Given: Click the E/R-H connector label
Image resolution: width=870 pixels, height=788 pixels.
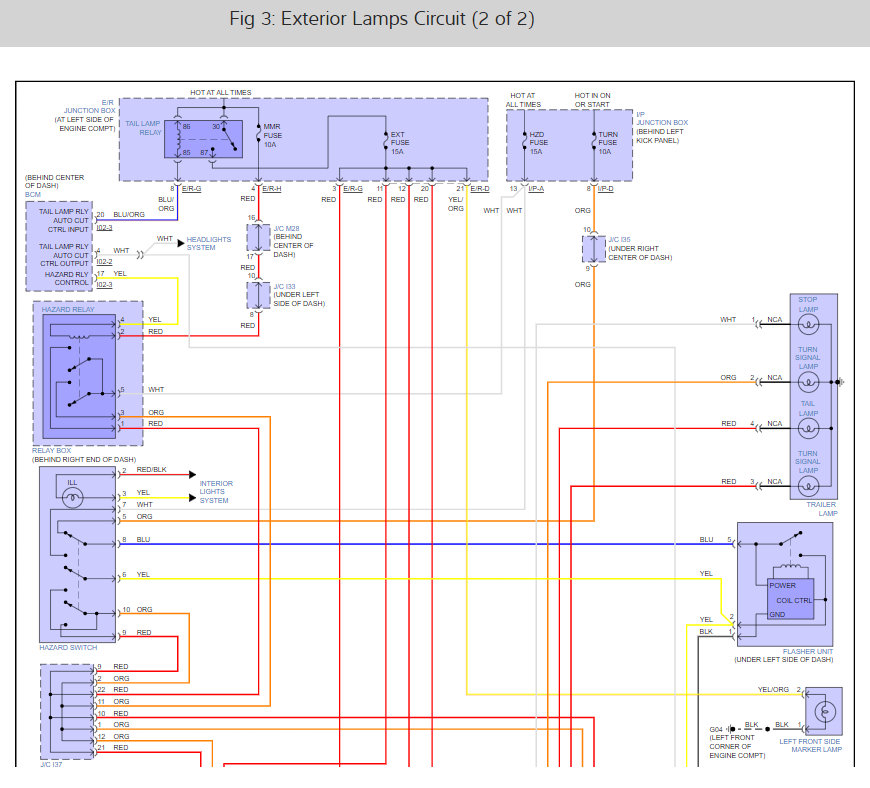Looking at the screenshot, I should click(272, 189).
